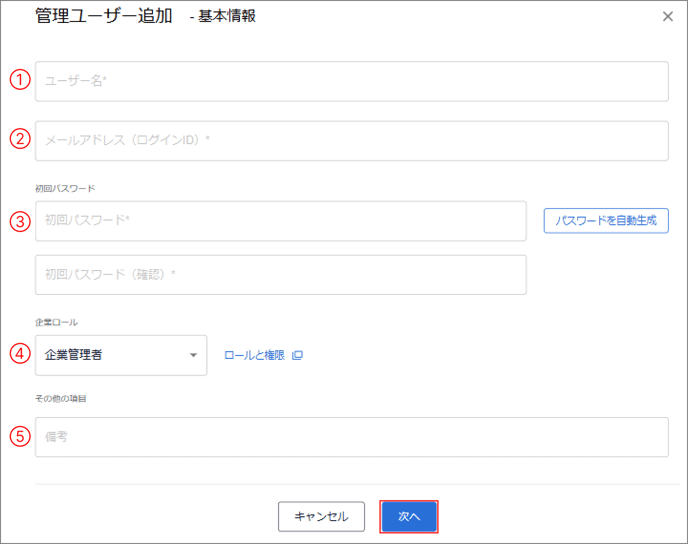
Task: Proceed with the 次へ button
Action: [409, 517]
